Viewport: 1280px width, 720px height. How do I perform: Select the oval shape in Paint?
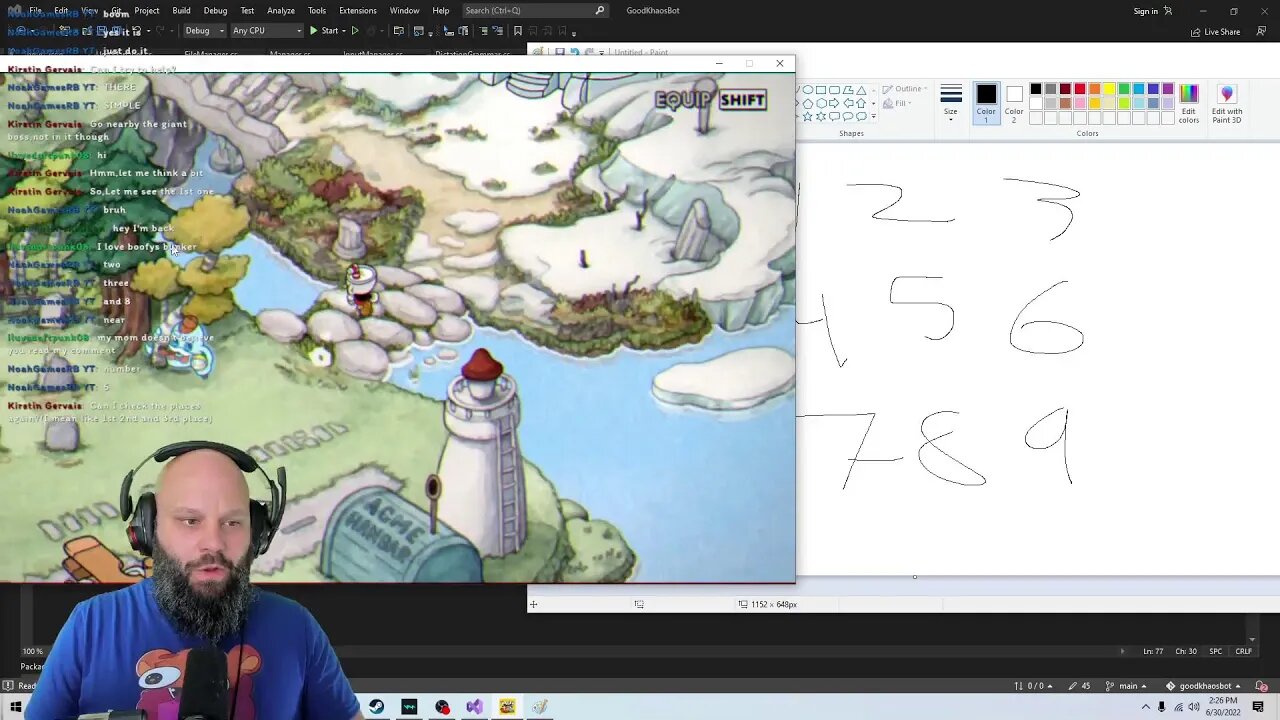(808, 89)
